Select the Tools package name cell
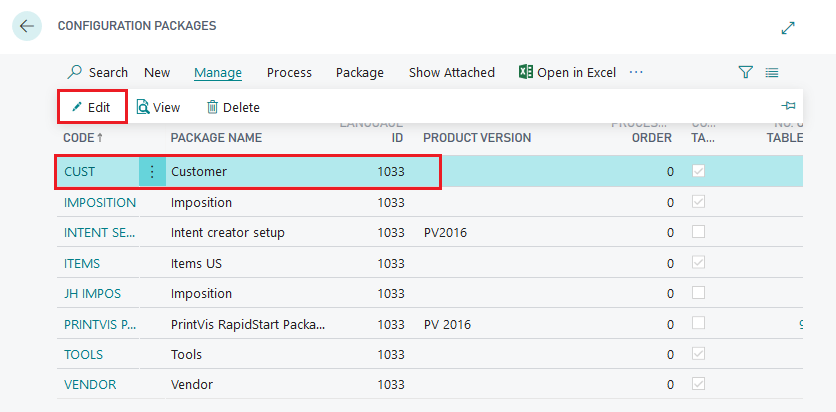 point(187,354)
